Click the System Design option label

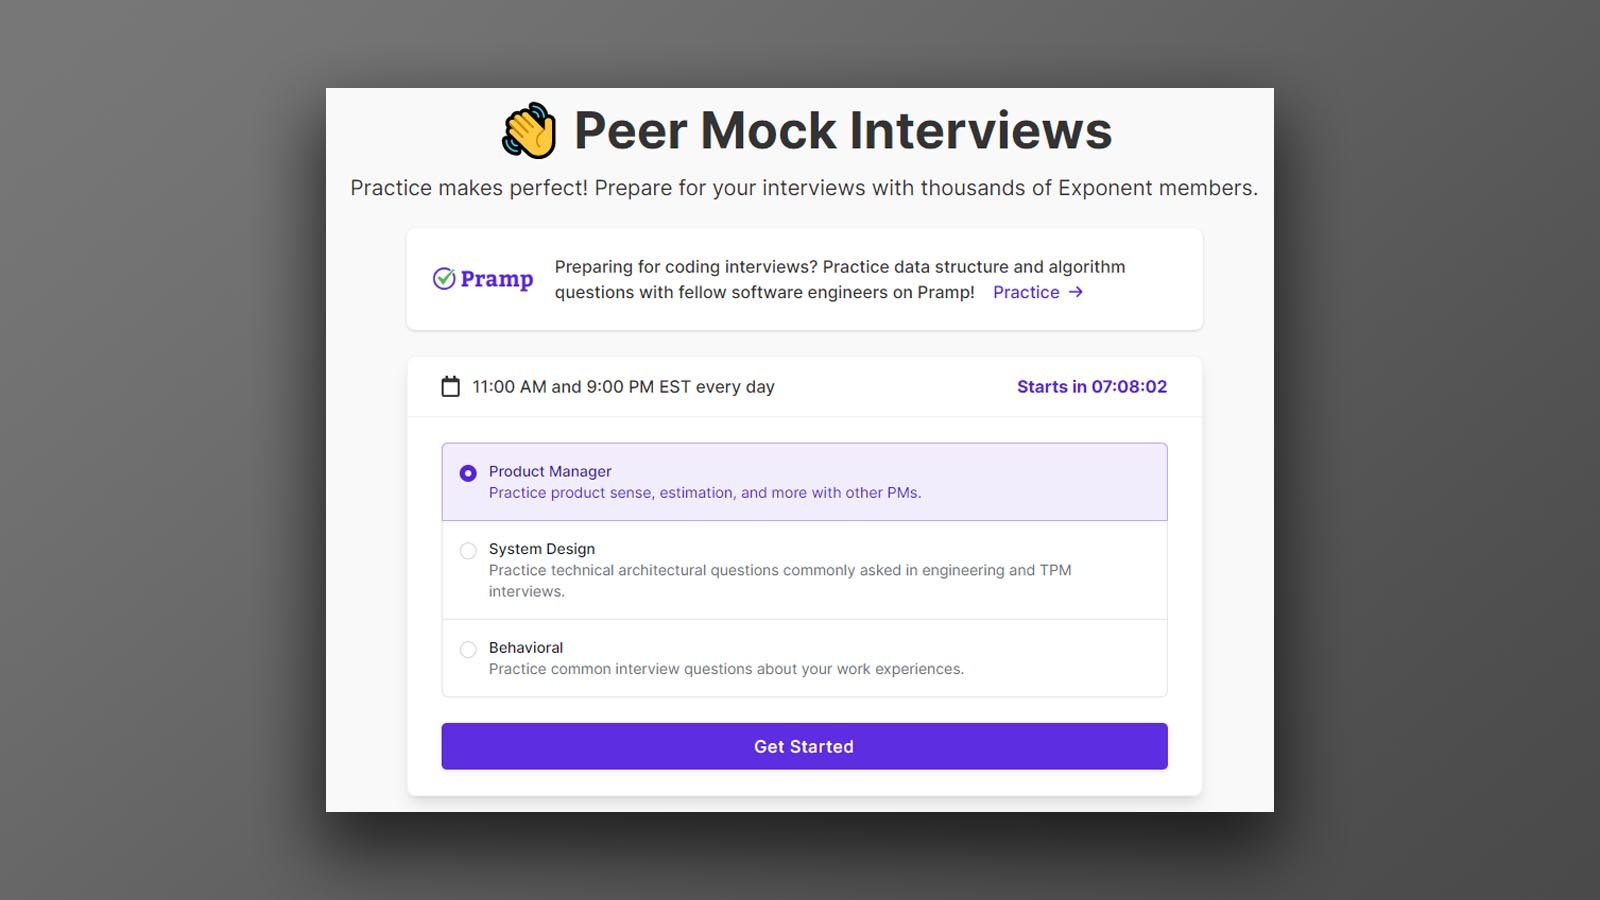542,549
